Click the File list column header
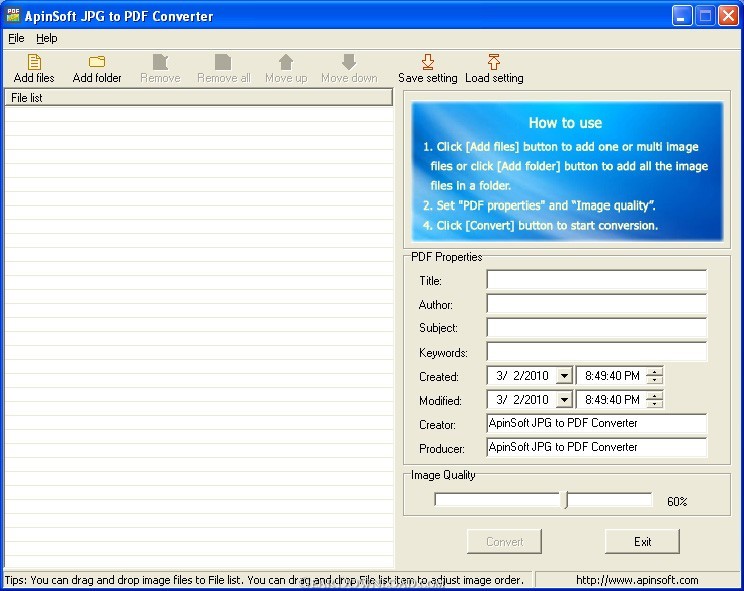 (198, 97)
